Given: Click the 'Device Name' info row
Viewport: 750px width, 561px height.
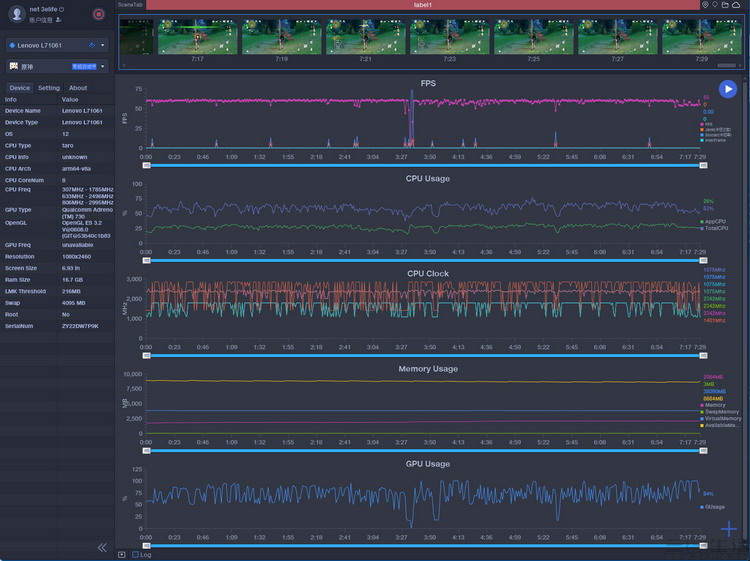Looking at the screenshot, I should [57, 110].
